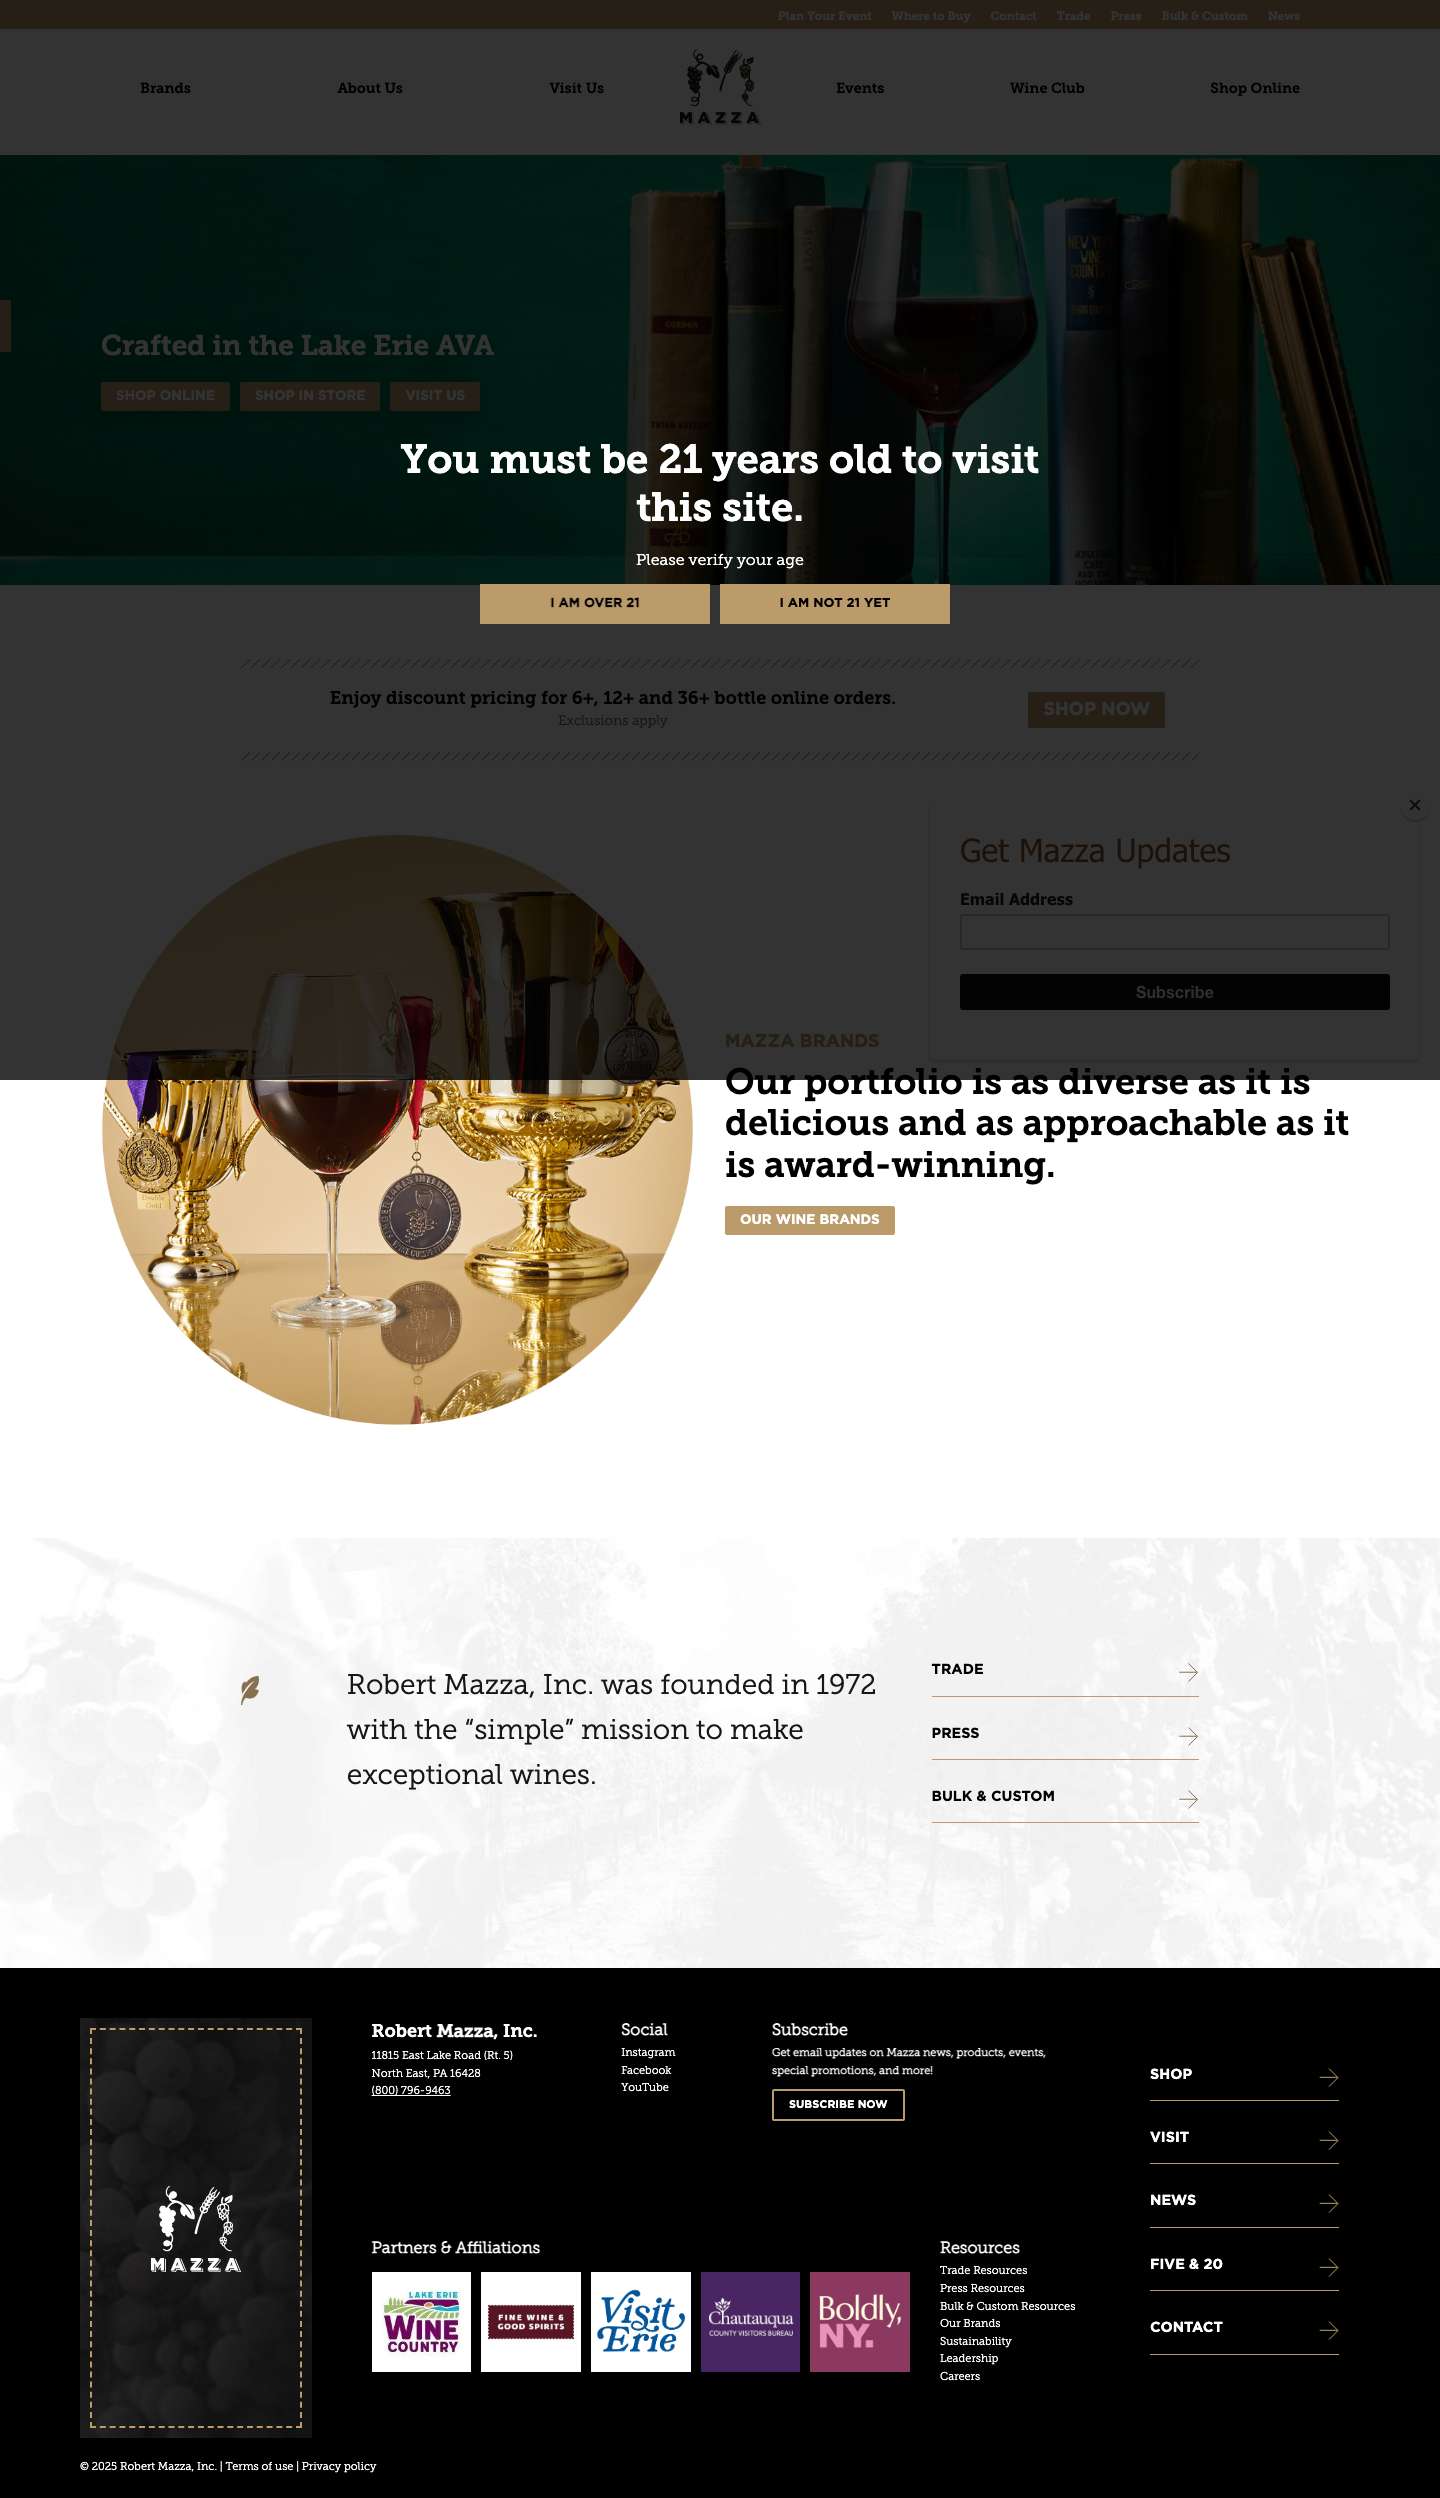Open the Lake Erie Wine Country logo
1440x2498 pixels.
coord(421,2322)
